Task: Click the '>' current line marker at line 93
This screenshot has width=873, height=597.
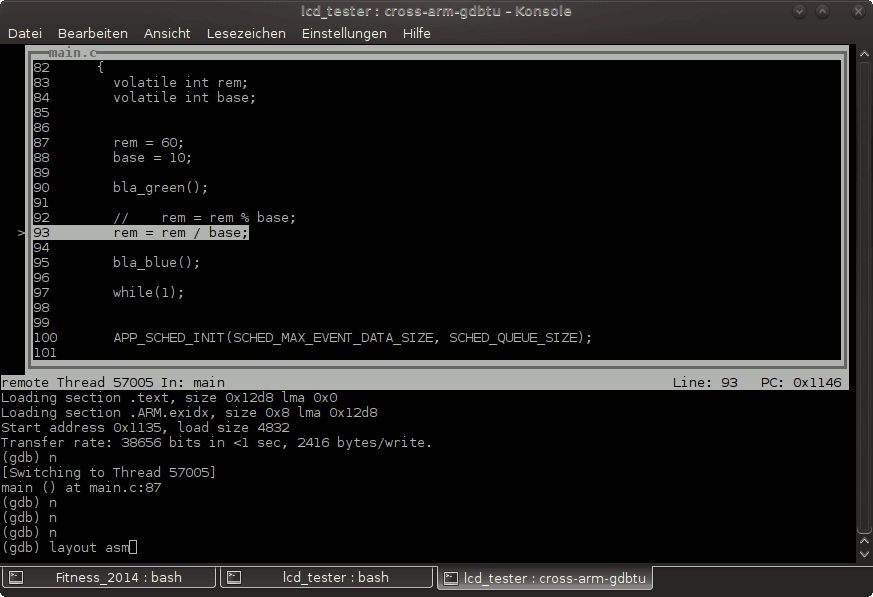Action: click(x=21, y=233)
